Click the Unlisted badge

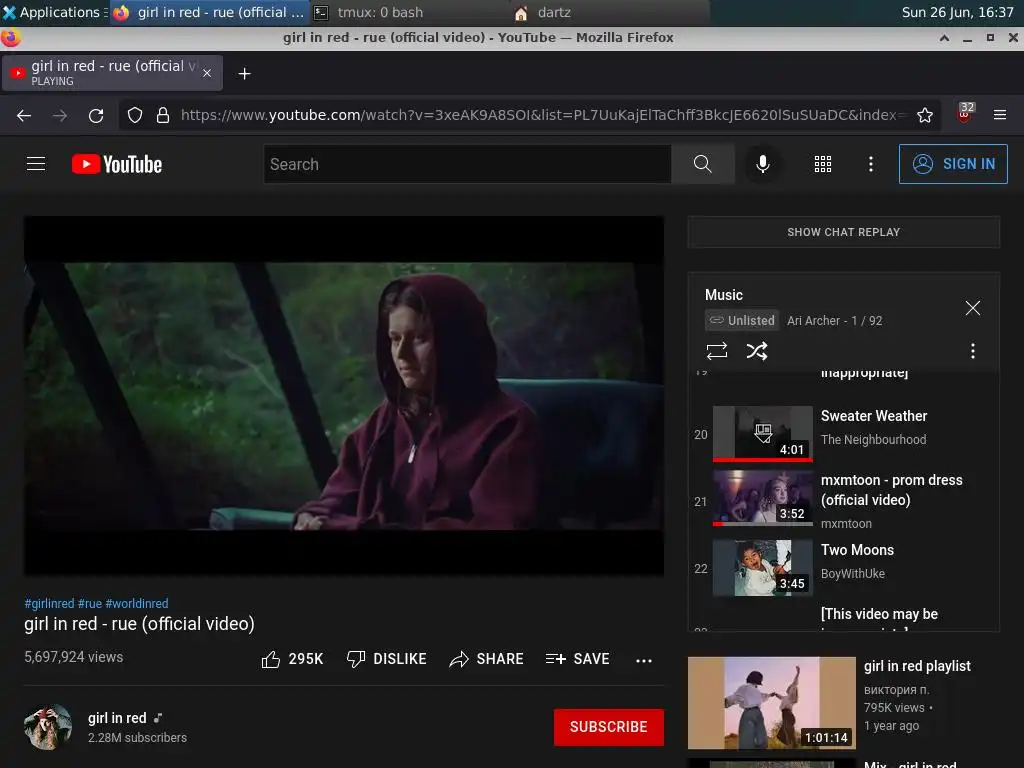coord(742,321)
